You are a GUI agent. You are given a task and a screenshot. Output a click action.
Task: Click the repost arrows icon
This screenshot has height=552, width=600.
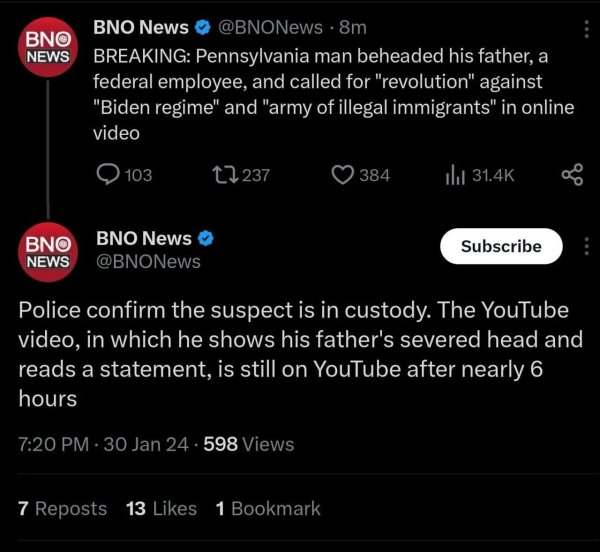click(x=226, y=175)
